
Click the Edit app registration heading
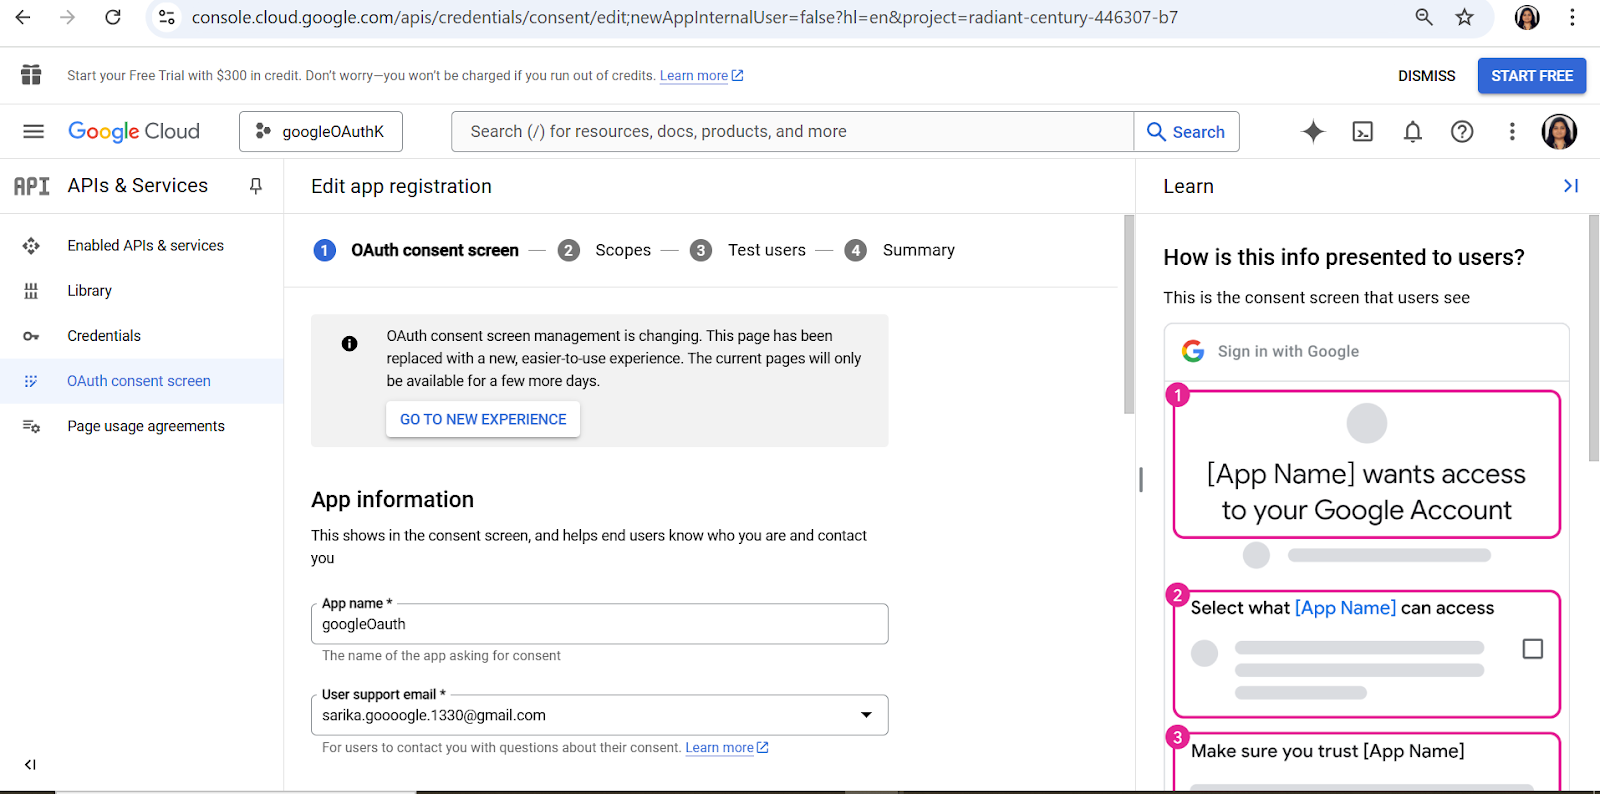tap(401, 186)
